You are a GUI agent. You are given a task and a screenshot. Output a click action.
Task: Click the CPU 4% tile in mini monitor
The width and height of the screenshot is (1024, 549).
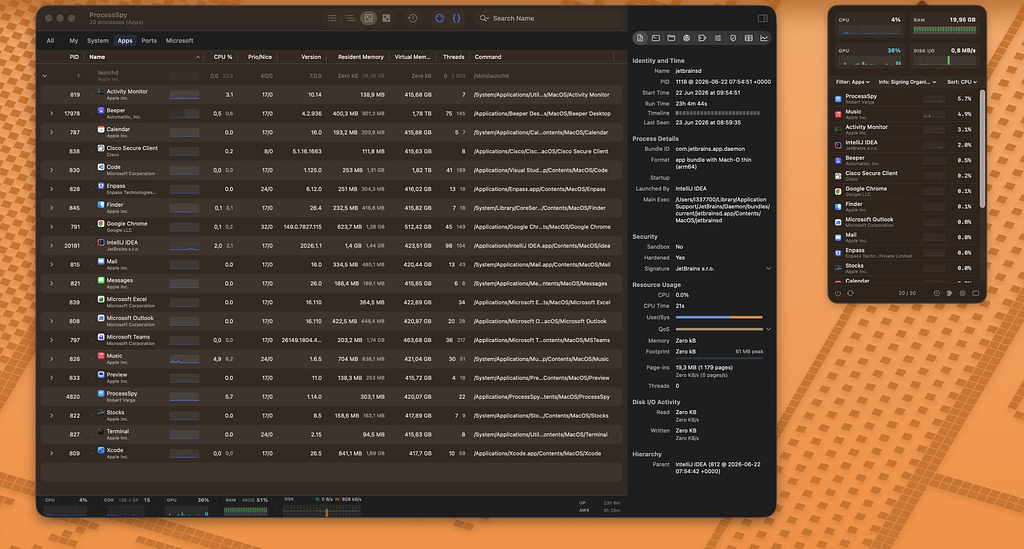(x=869, y=25)
